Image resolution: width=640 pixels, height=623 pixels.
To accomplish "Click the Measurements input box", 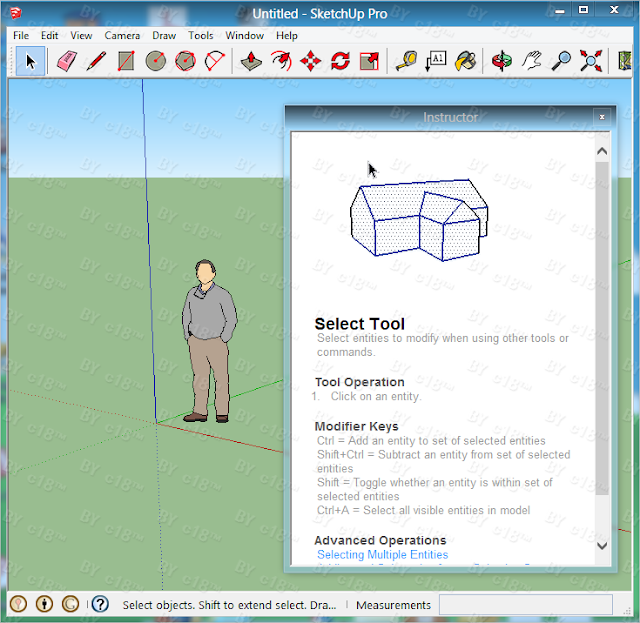I will pos(525,604).
